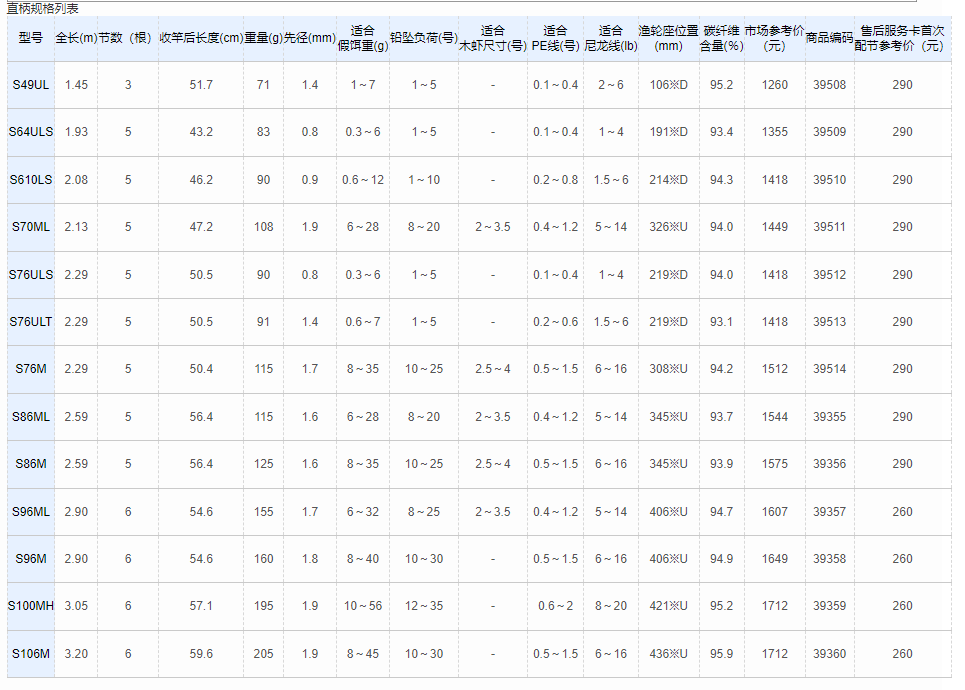Image resolution: width=965 pixels, height=690 pixels.
Task: Select model cell S70ML
Action: click(31, 227)
